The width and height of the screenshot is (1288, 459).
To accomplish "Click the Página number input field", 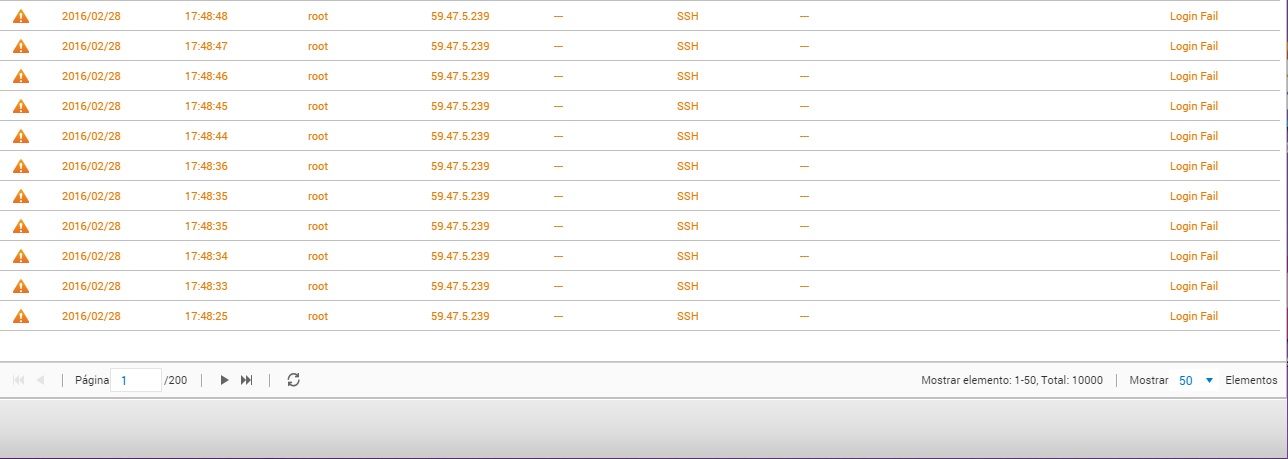I will pos(136,381).
